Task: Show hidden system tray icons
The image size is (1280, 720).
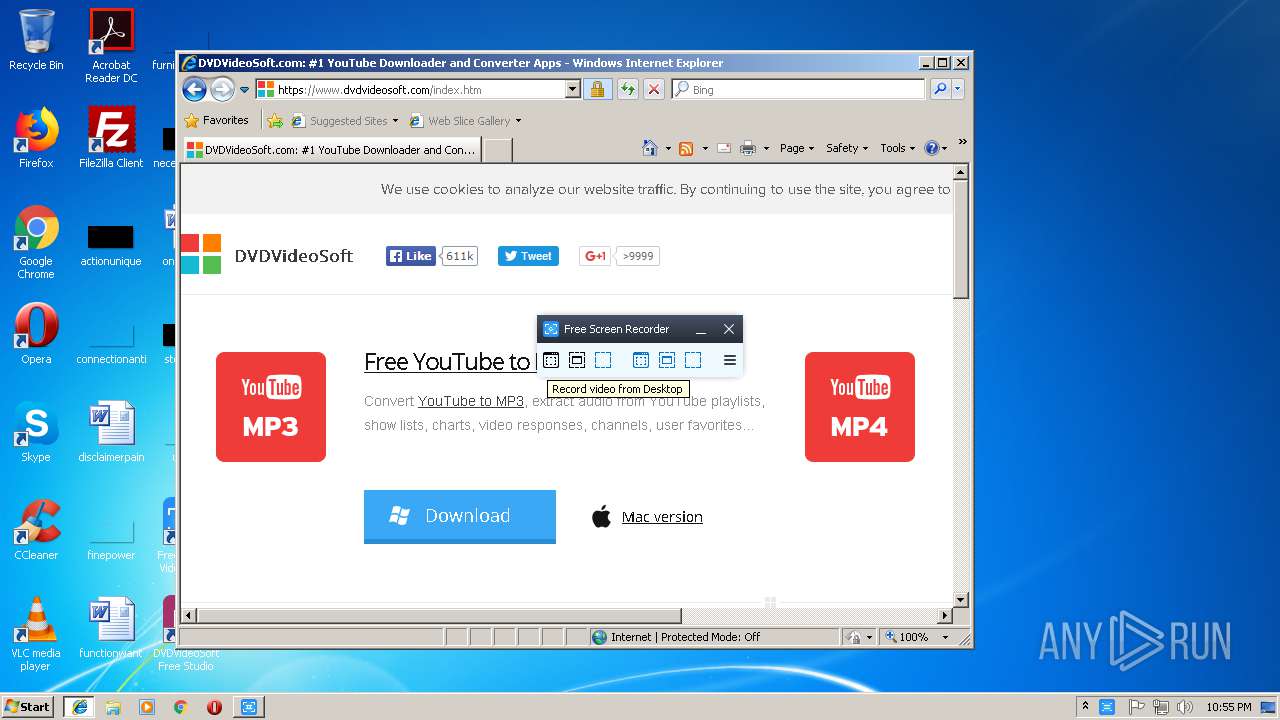Action: pos(1085,706)
